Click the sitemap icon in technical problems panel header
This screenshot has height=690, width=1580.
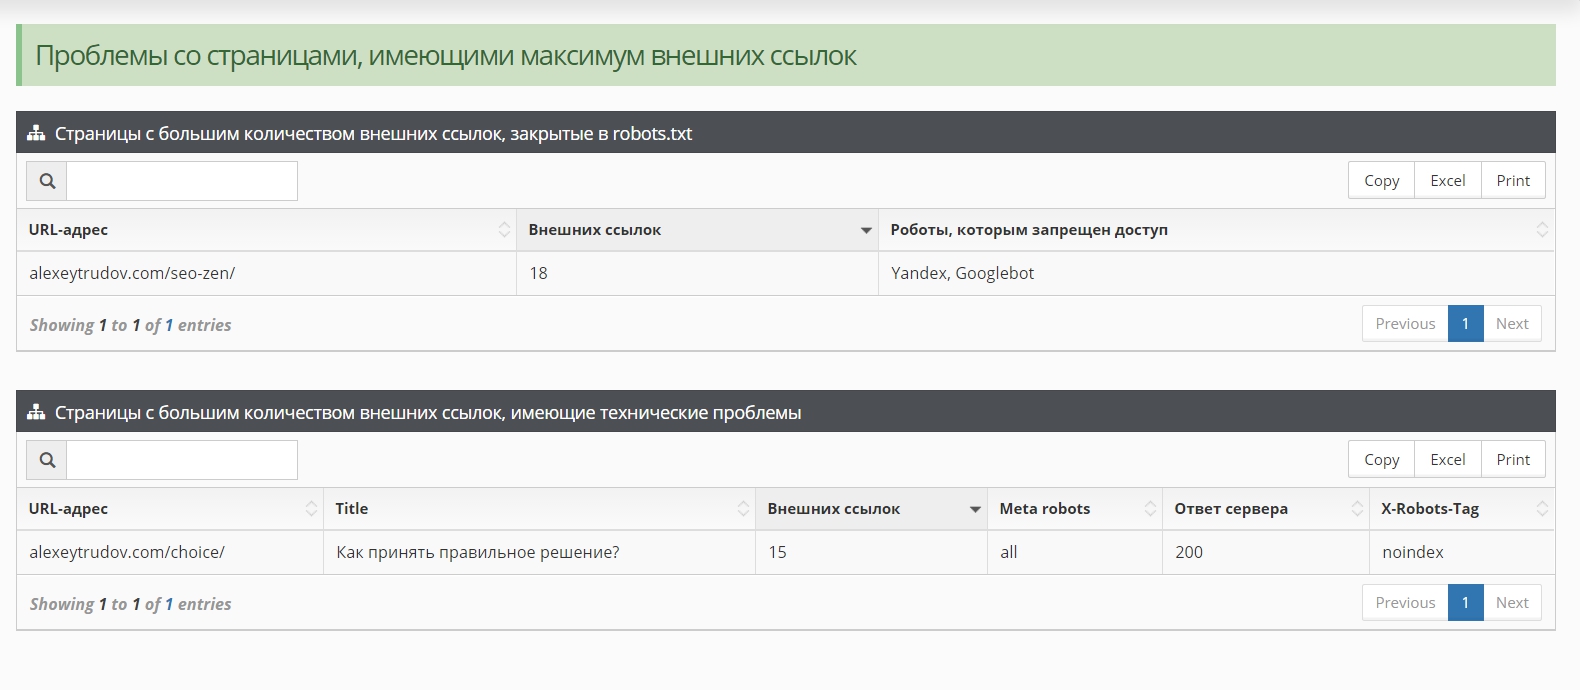coord(36,412)
